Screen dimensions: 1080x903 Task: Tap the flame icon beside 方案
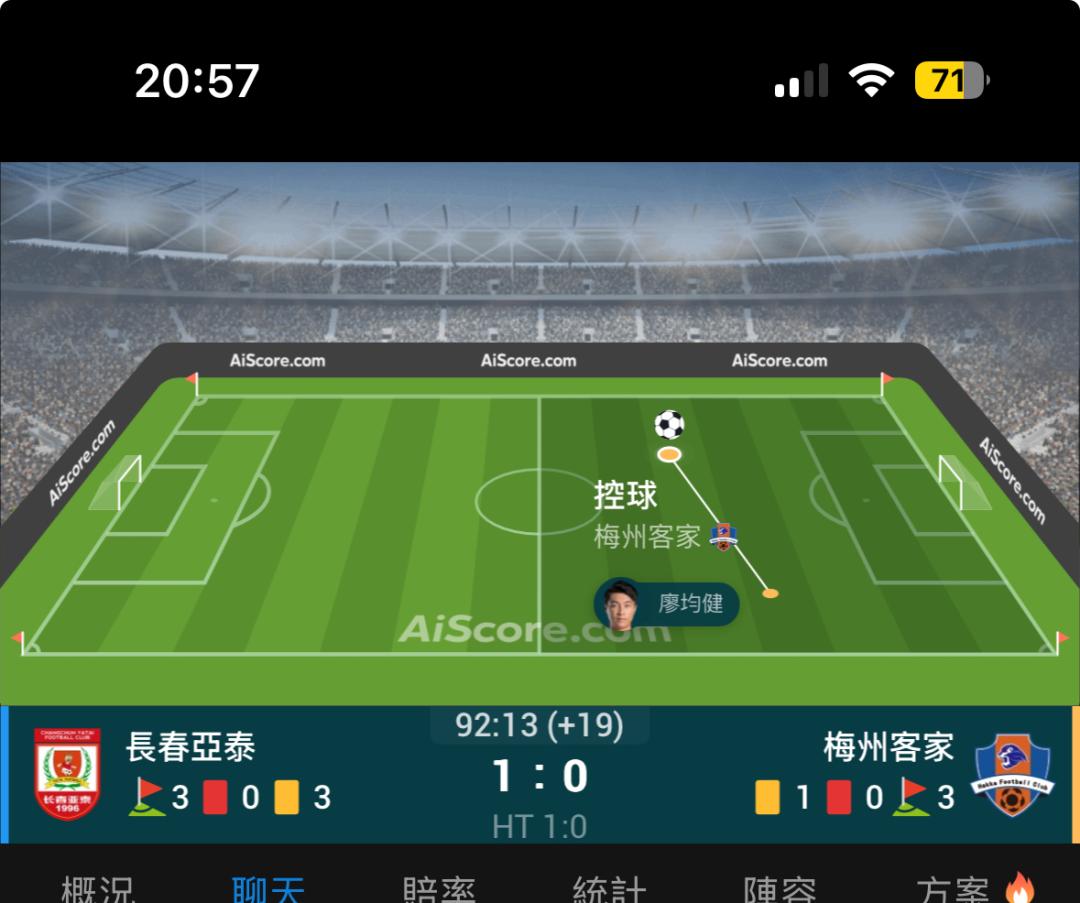click(x=1020, y=888)
